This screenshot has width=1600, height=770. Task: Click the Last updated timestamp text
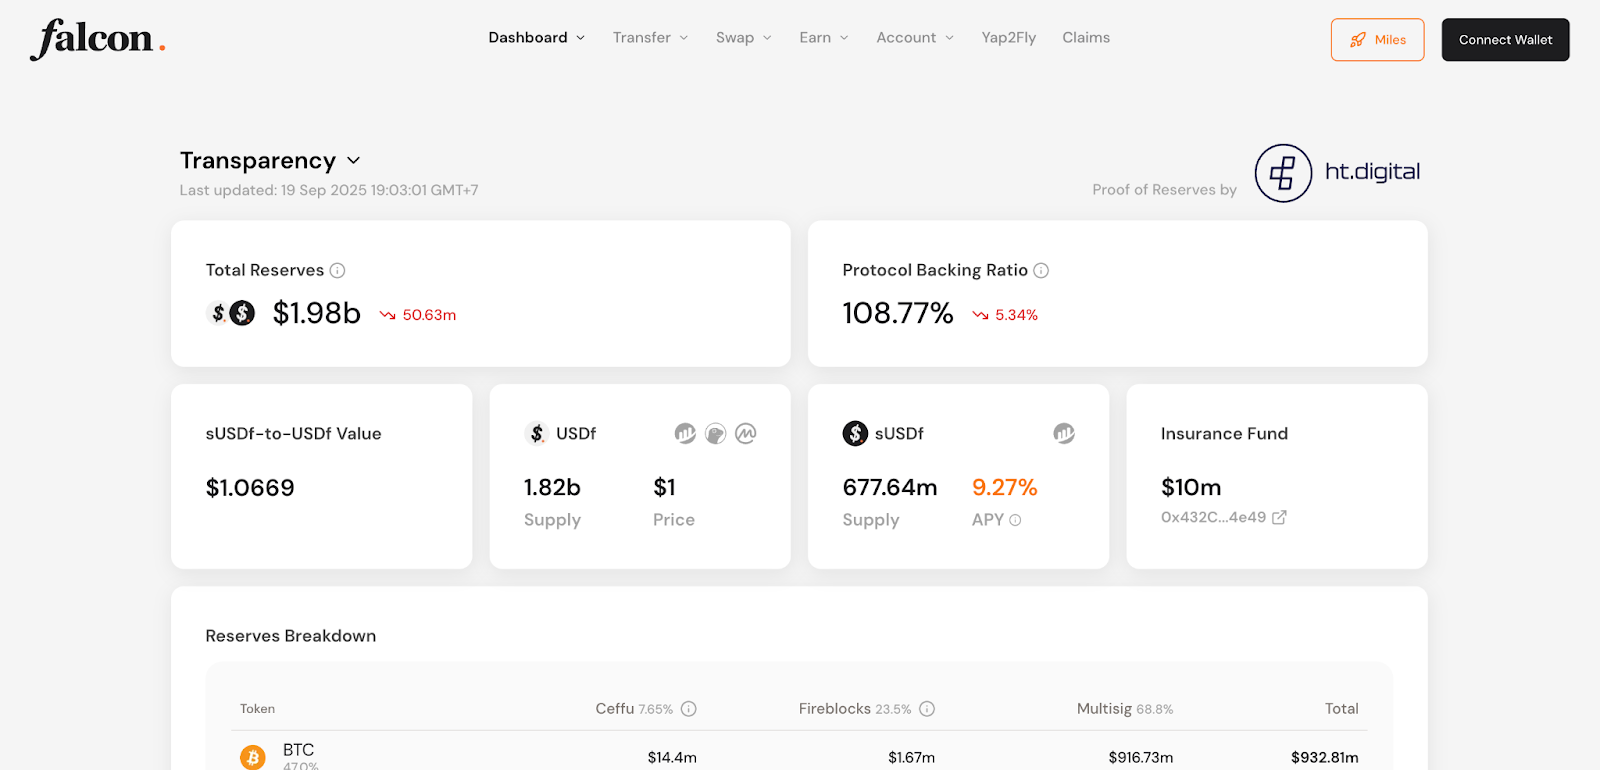[x=329, y=190]
